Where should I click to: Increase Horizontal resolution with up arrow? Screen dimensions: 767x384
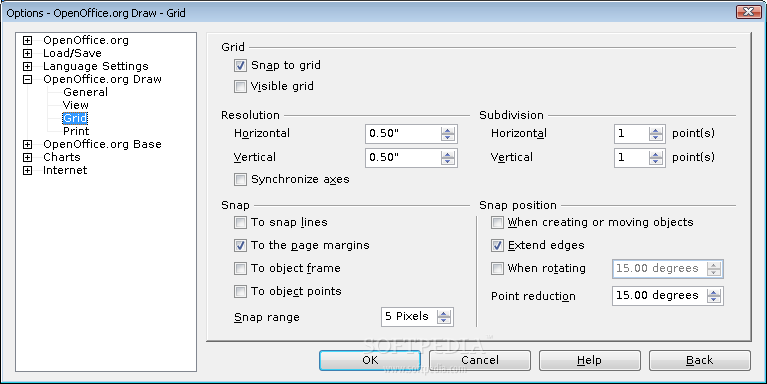448,130
